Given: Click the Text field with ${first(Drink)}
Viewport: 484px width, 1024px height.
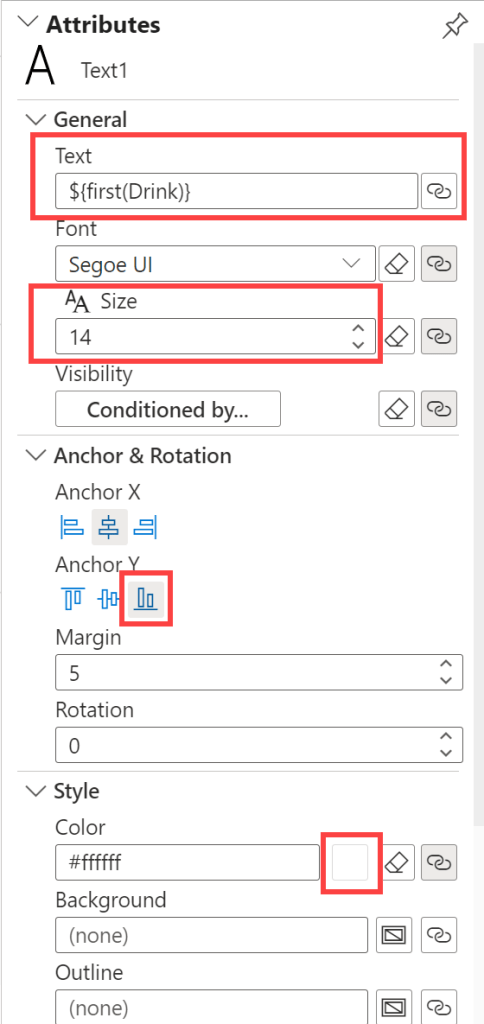Looking at the screenshot, I should (x=236, y=191).
